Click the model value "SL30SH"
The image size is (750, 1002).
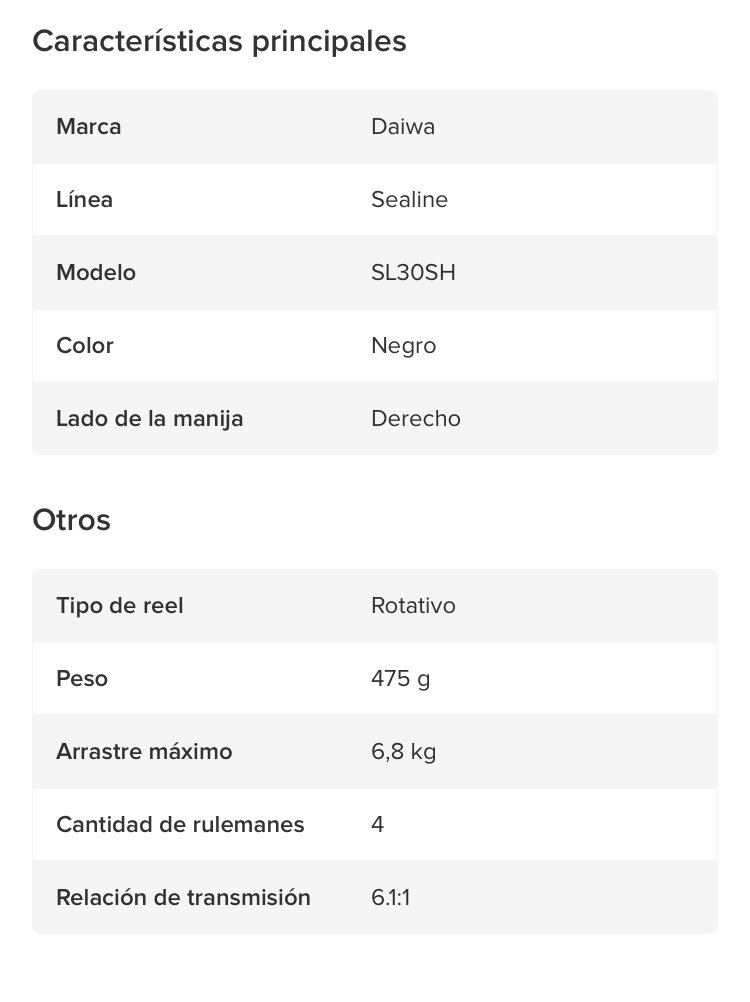[413, 273]
